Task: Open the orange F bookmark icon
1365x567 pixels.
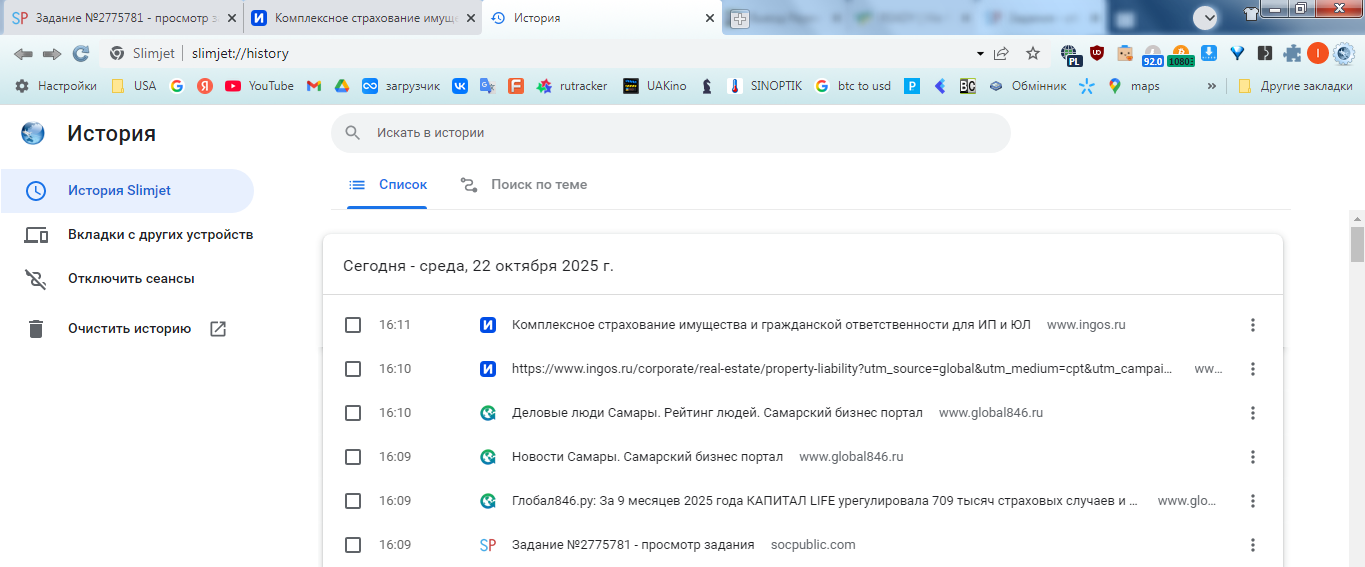Action: click(x=516, y=86)
